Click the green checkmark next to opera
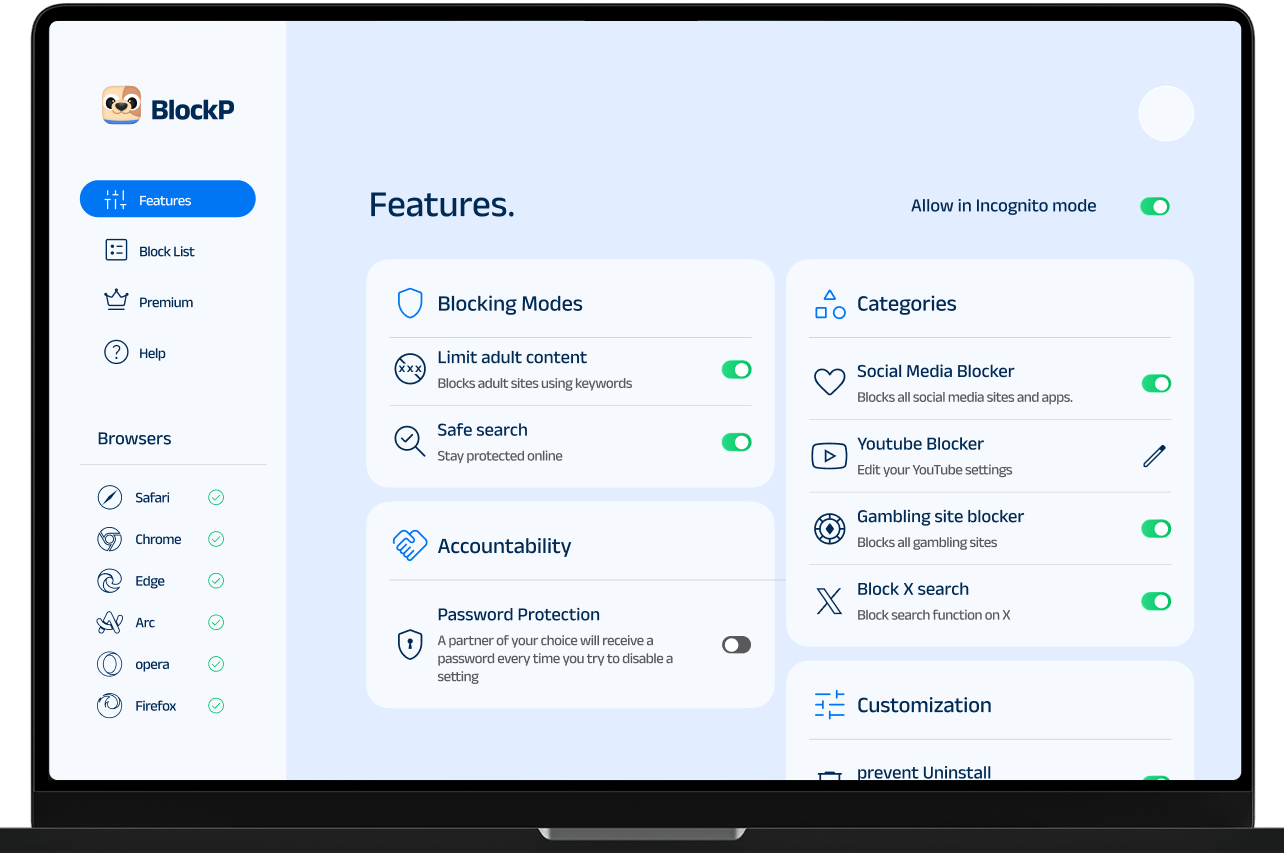Viewport: 1285px width, 854px height. 216,664
